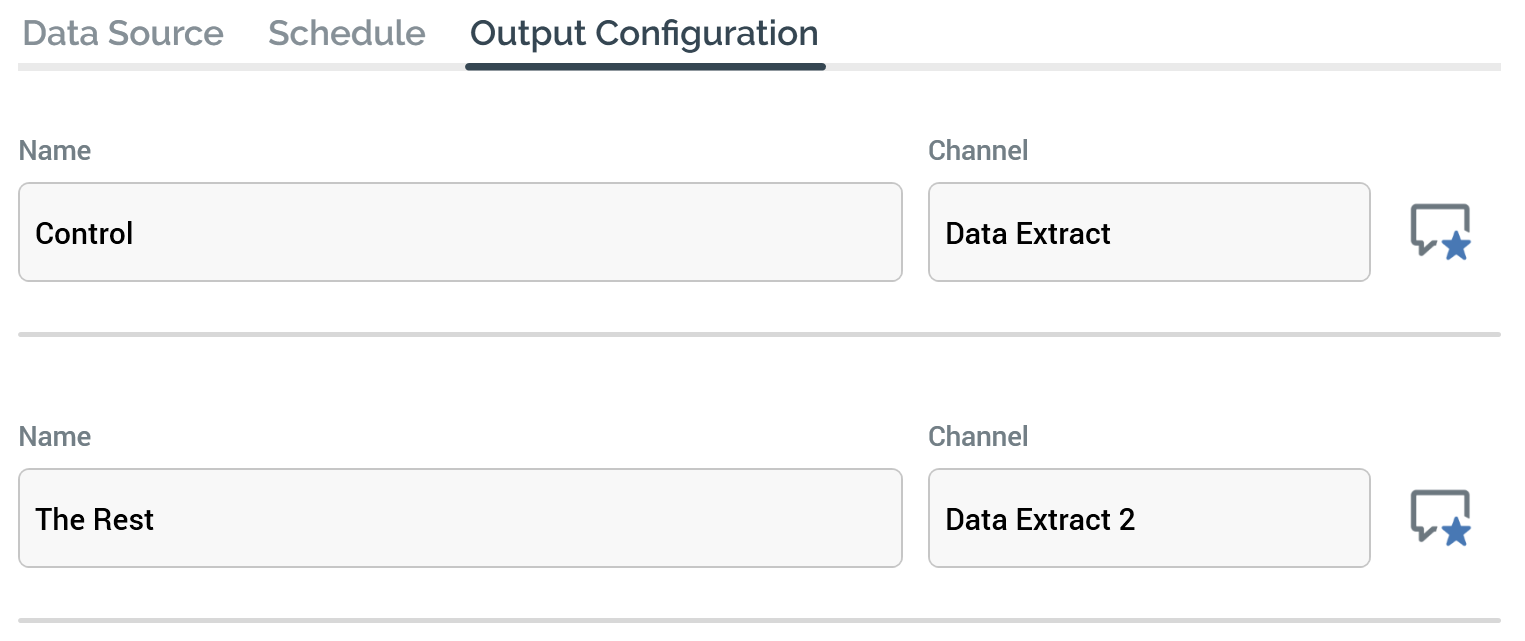Screen dimensions: 1525x641
Task: Click the Name label above The Rest
Action: tap(55, 437)
